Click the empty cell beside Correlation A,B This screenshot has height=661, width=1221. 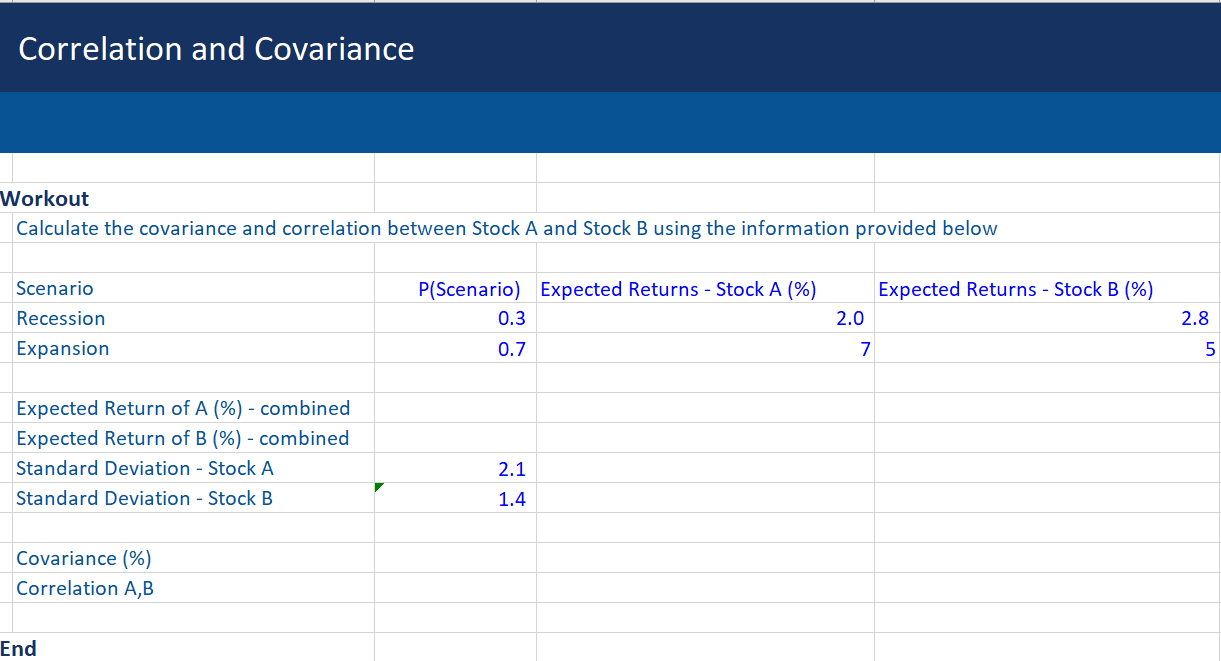tap(455, 588)
